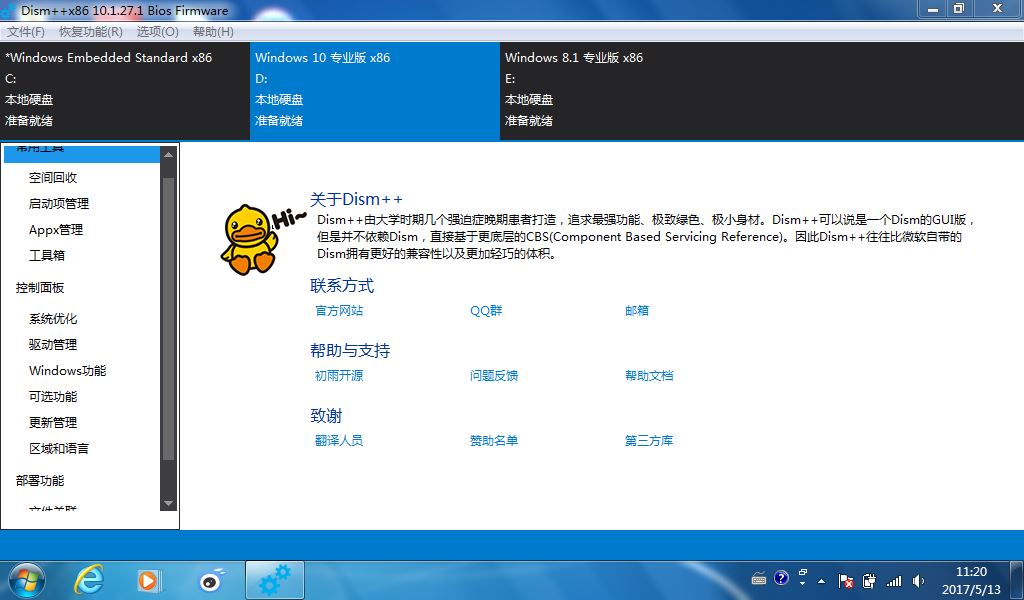The height and width of the screenshot is (600, 1024).
Task: Click the 关于Dism++ heading
Action: coord(356,199)
